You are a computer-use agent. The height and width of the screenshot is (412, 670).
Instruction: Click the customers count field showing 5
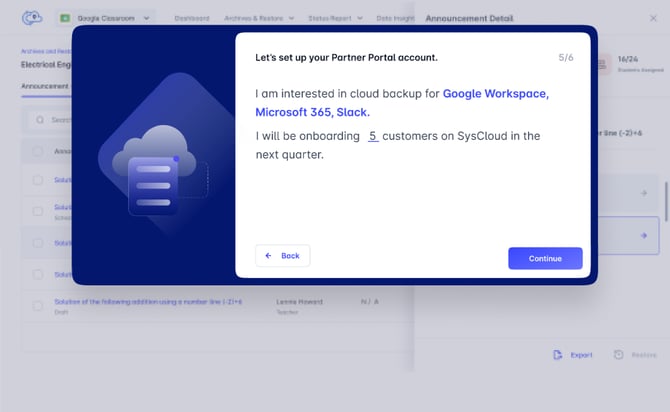click(372, 136)
